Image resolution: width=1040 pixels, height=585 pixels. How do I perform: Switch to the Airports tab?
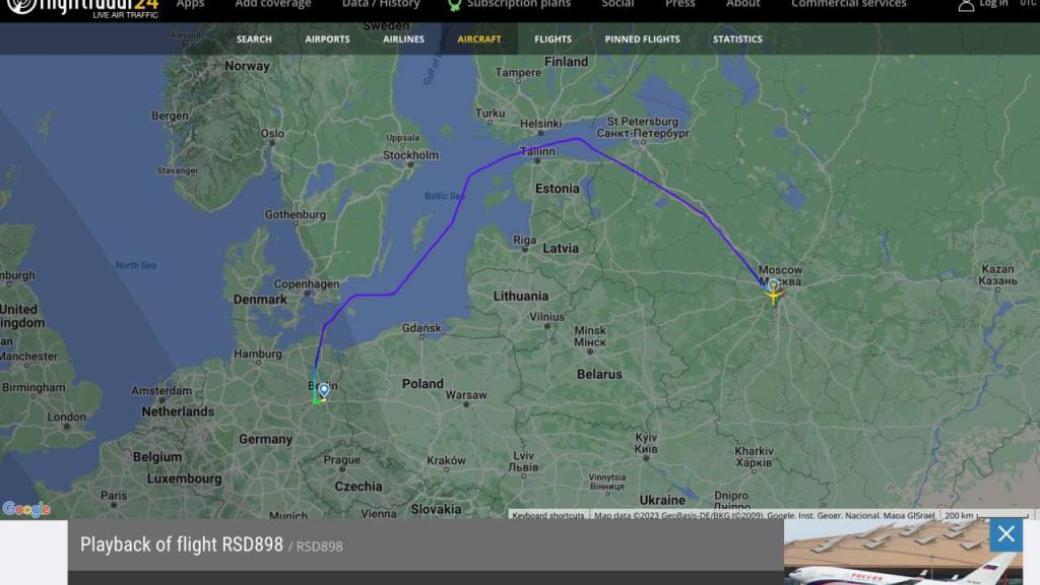tap(327, 39)
